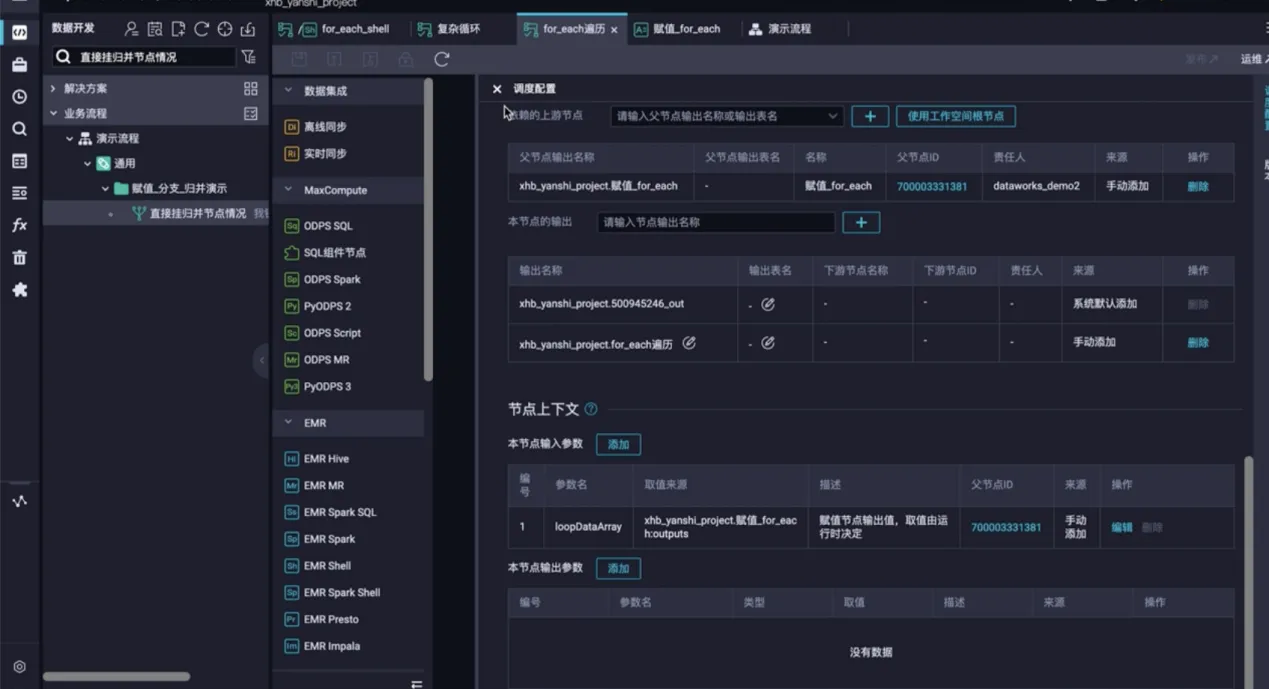The image size is (1269, 689).
Task: Click the help icon next to 节点上下文
Action: coord(591,409)
